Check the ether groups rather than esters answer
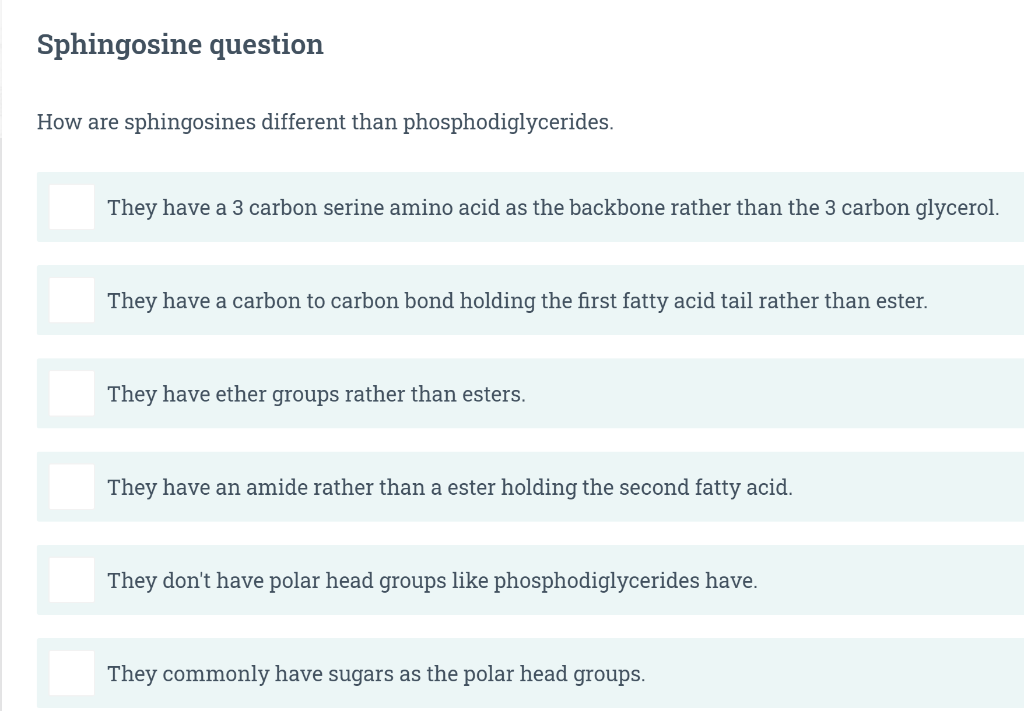The width and height of the screenshot is (1024, 711). tap(71, 393)
